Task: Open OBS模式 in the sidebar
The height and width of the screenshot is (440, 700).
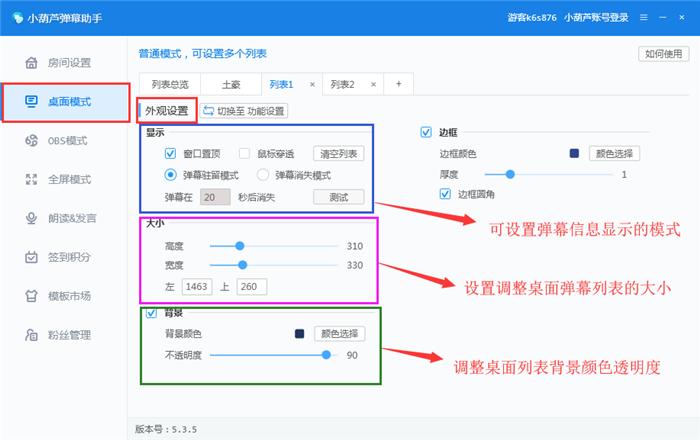Action: tap(68, 140)
